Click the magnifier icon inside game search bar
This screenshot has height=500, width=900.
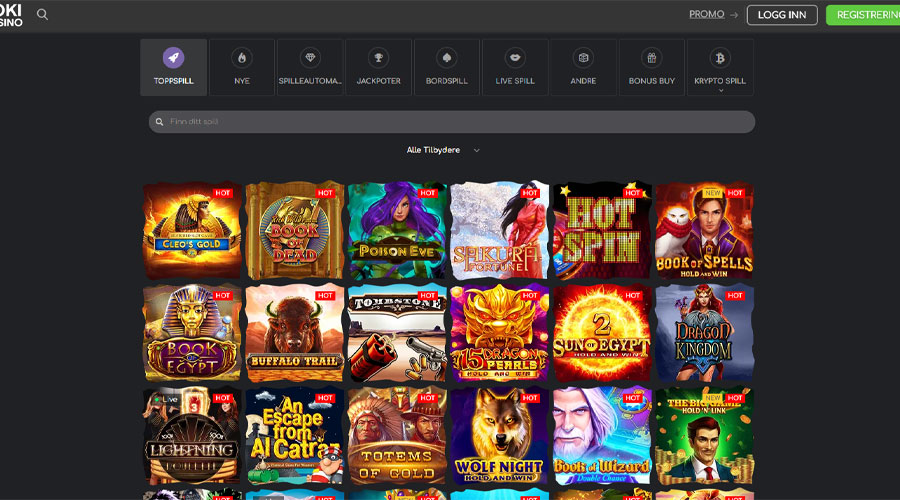pyautogui.click(x=160, y=122)
